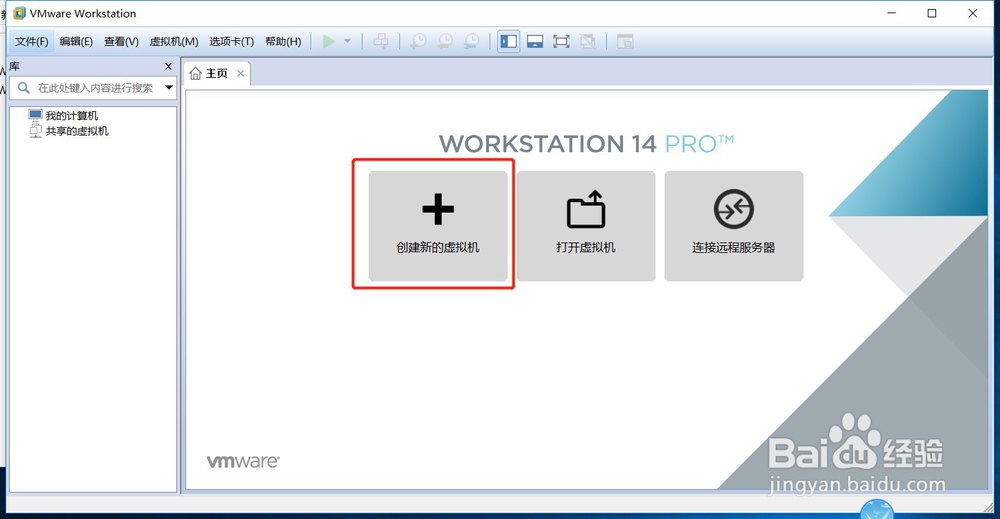Click the Unity mode toolbar icon
Screen dimensions: 1000x519
[x=587, y=42]
